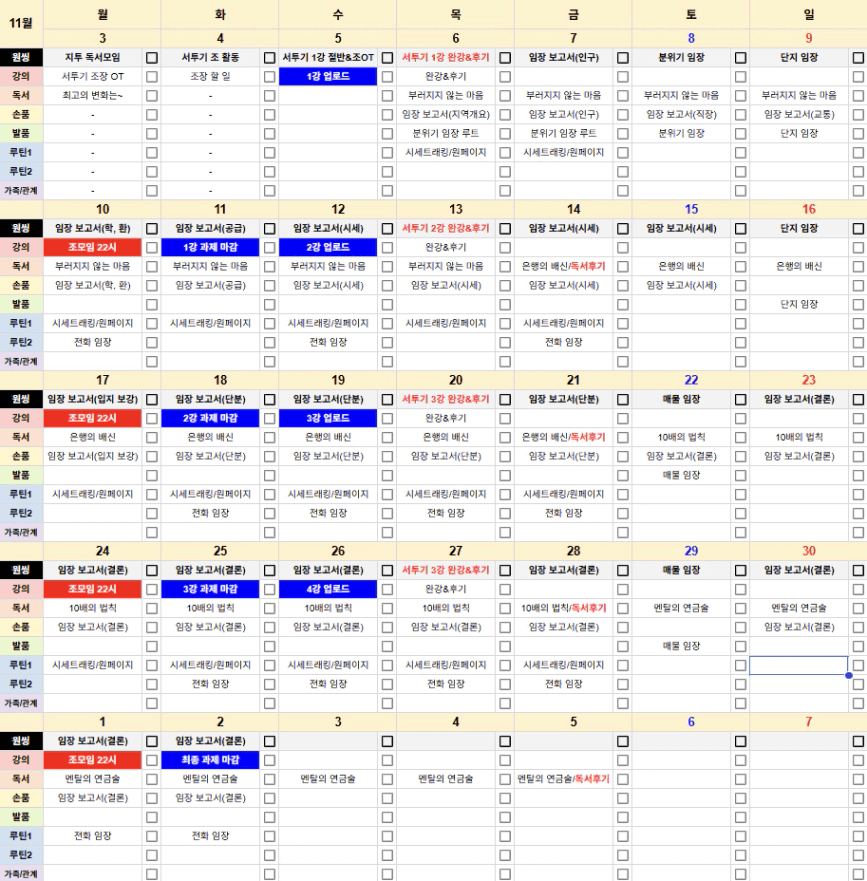Tick the checkbox next to '조장 할 일'

[270, 77]
